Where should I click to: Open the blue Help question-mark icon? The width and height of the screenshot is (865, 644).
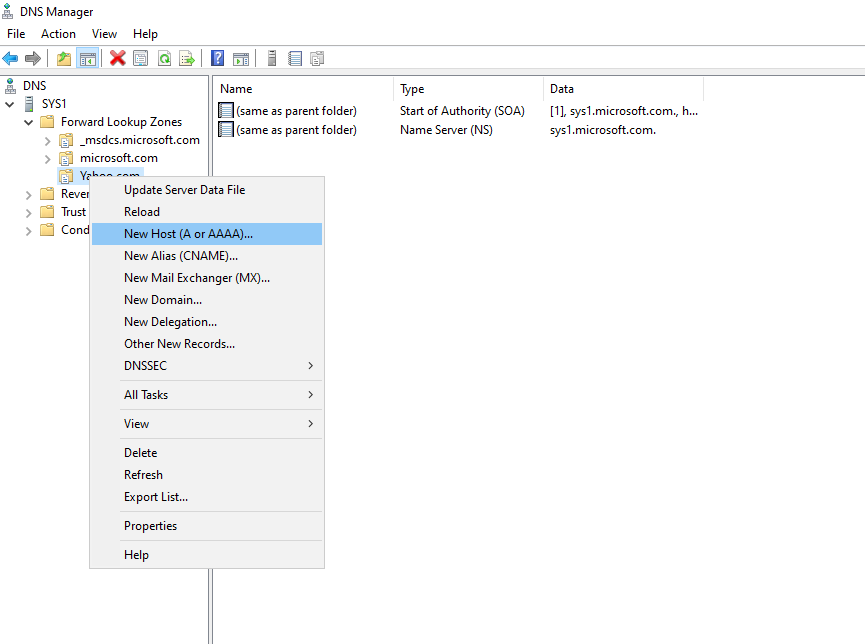[x=218, y=58]
